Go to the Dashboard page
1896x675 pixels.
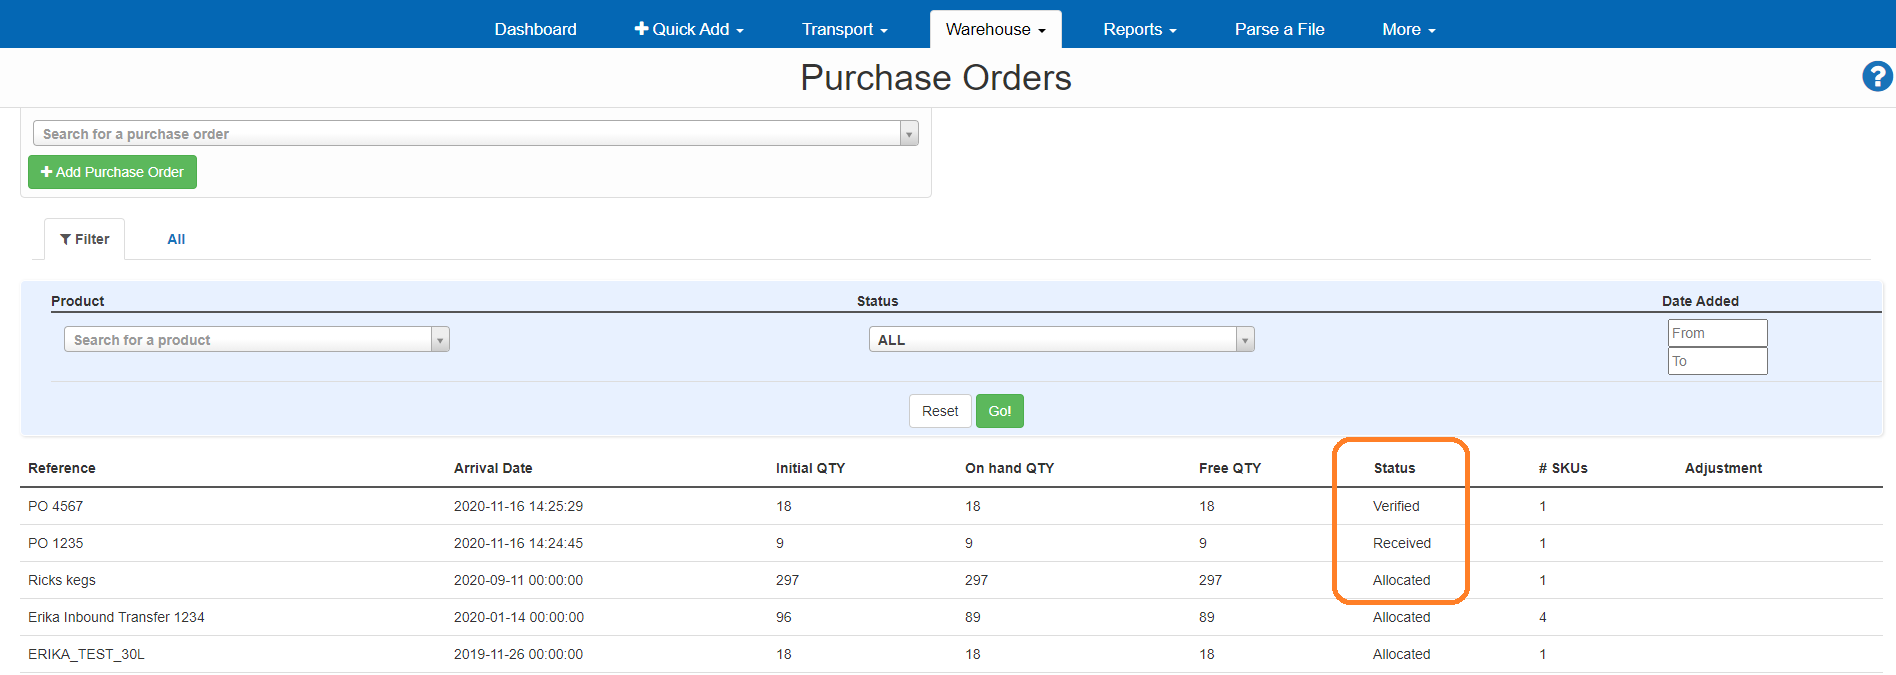click(535, 30)
